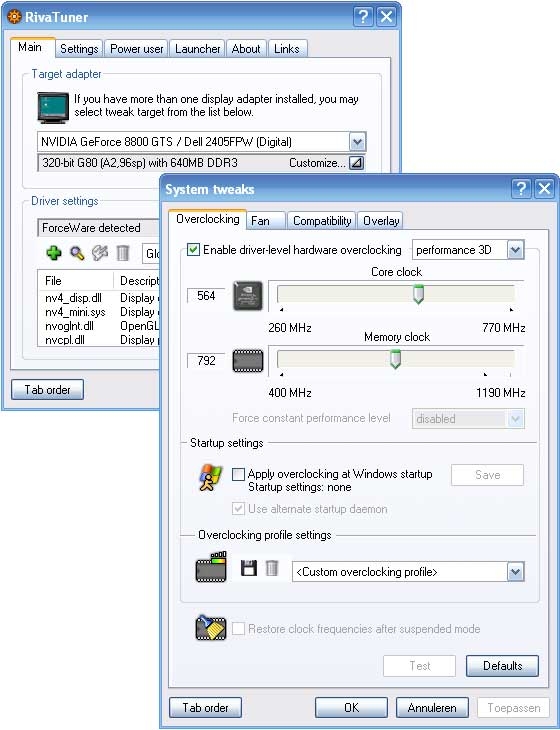The image size is (560, 730).
Task: Click the memory chip icon beside Memory clock
Action: [x=248, y=361]
